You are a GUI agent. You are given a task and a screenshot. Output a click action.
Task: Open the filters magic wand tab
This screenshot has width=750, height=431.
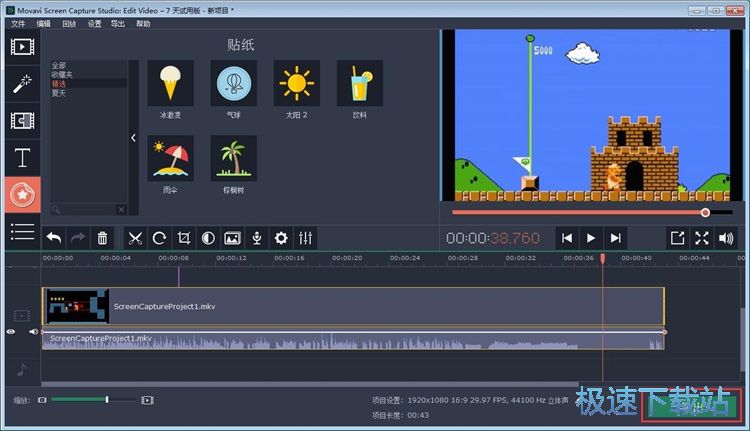pos(22,84)
